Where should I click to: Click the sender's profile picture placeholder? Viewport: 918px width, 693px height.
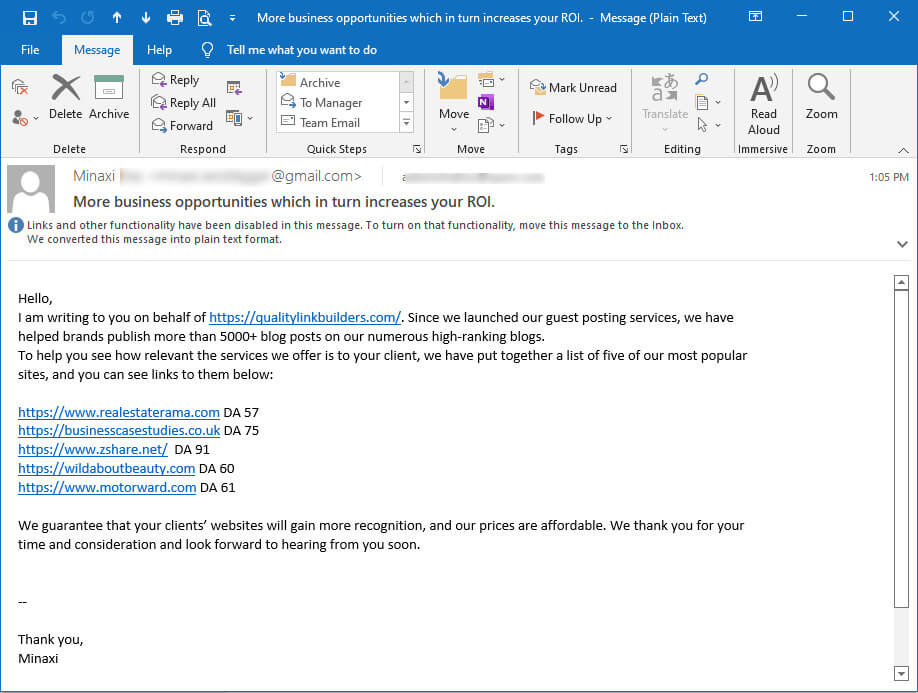click(31, 188)
